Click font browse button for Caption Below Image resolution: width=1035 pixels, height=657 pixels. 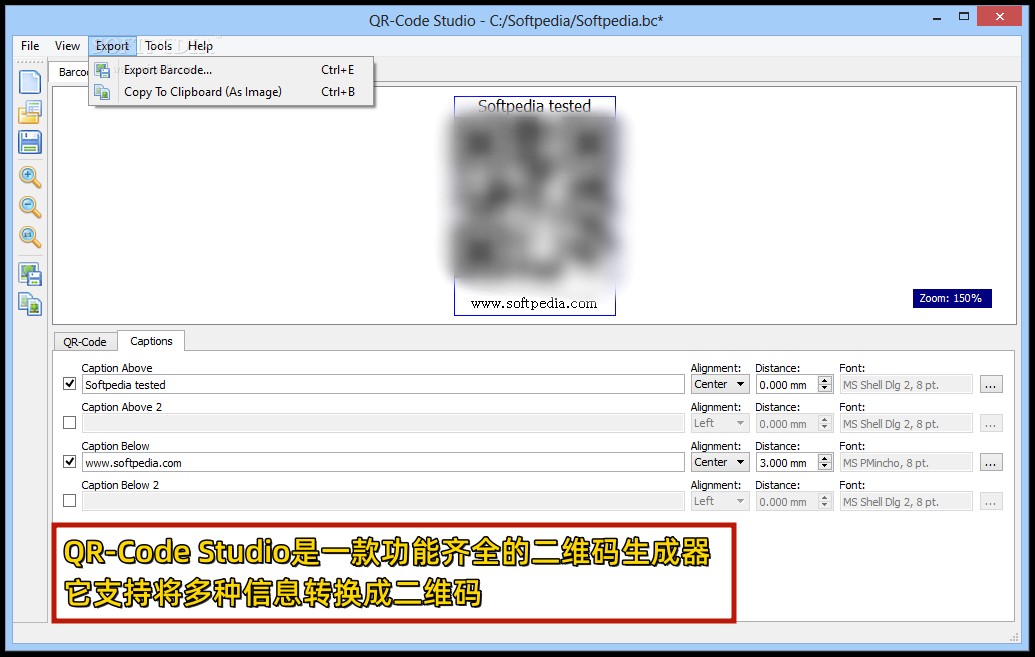(x=991, y=462)
